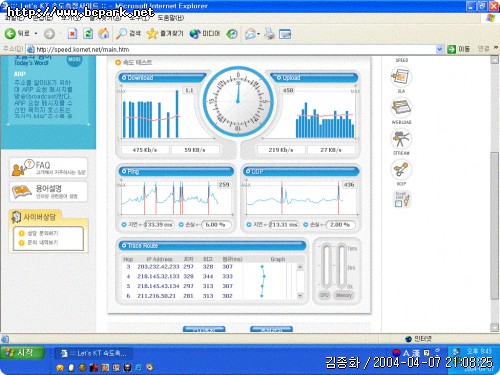Click the 시작 Start button
Viewport: 500px width, 375px height.
coord(22,353)
